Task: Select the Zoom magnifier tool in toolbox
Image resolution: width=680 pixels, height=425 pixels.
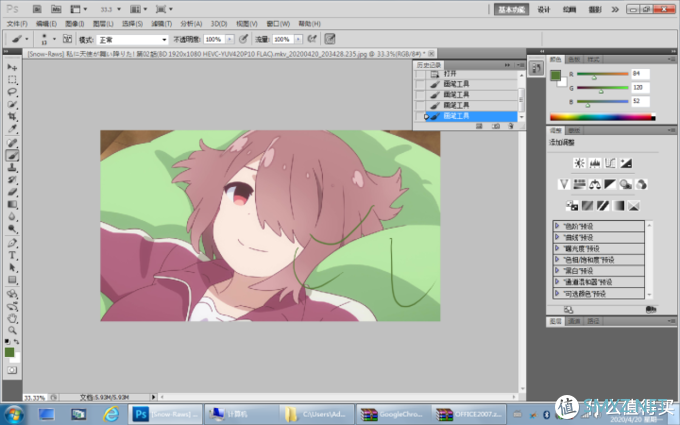Action: (x=12, y=330)
